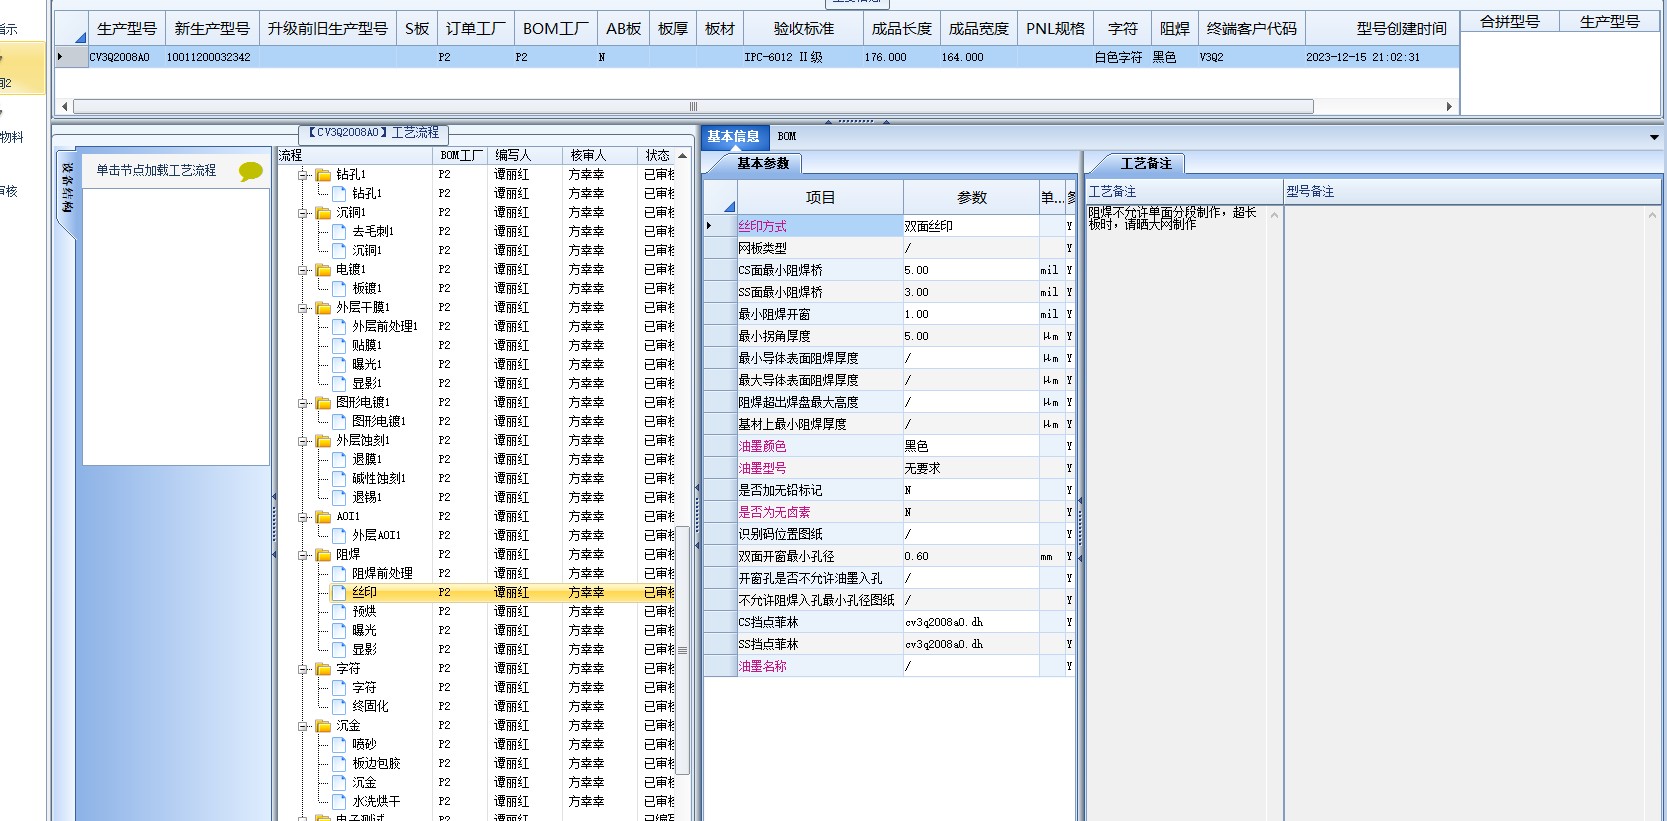Image resolution: width=1667 pixels, height=821 pixels.
Task: Select the CV3Q2008A0 row in top grid
Action: tap(755, 57)
